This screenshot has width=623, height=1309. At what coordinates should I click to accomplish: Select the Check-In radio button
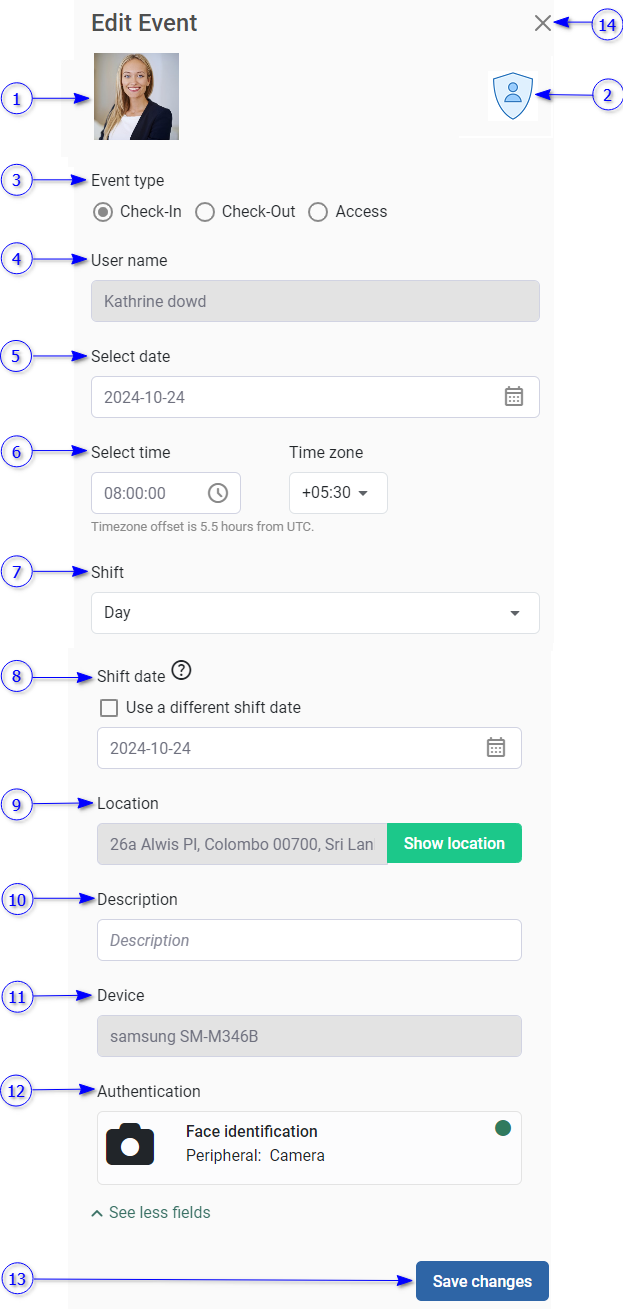[x=102, y=212]
